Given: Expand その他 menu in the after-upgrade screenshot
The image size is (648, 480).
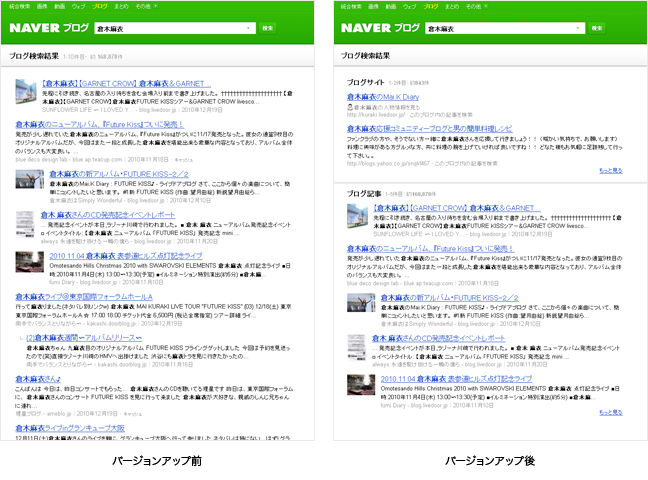Looking at the screenshot, I should coord(477,6).
